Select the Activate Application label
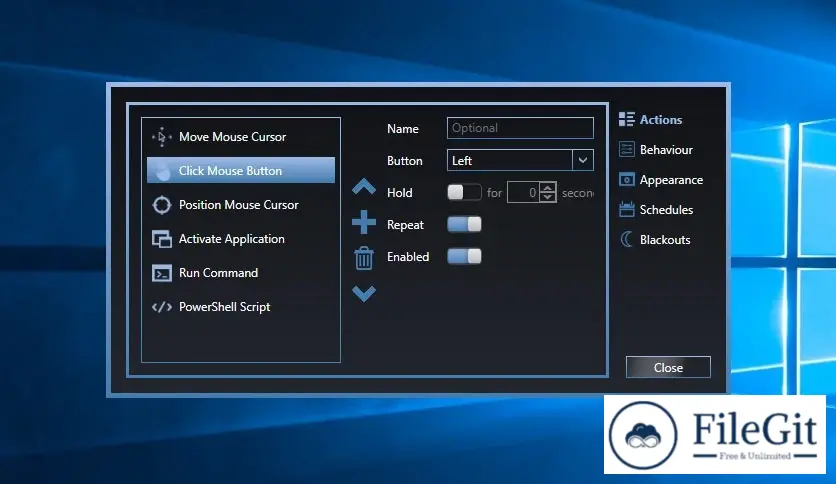836x484 pixels. (231, 239)
